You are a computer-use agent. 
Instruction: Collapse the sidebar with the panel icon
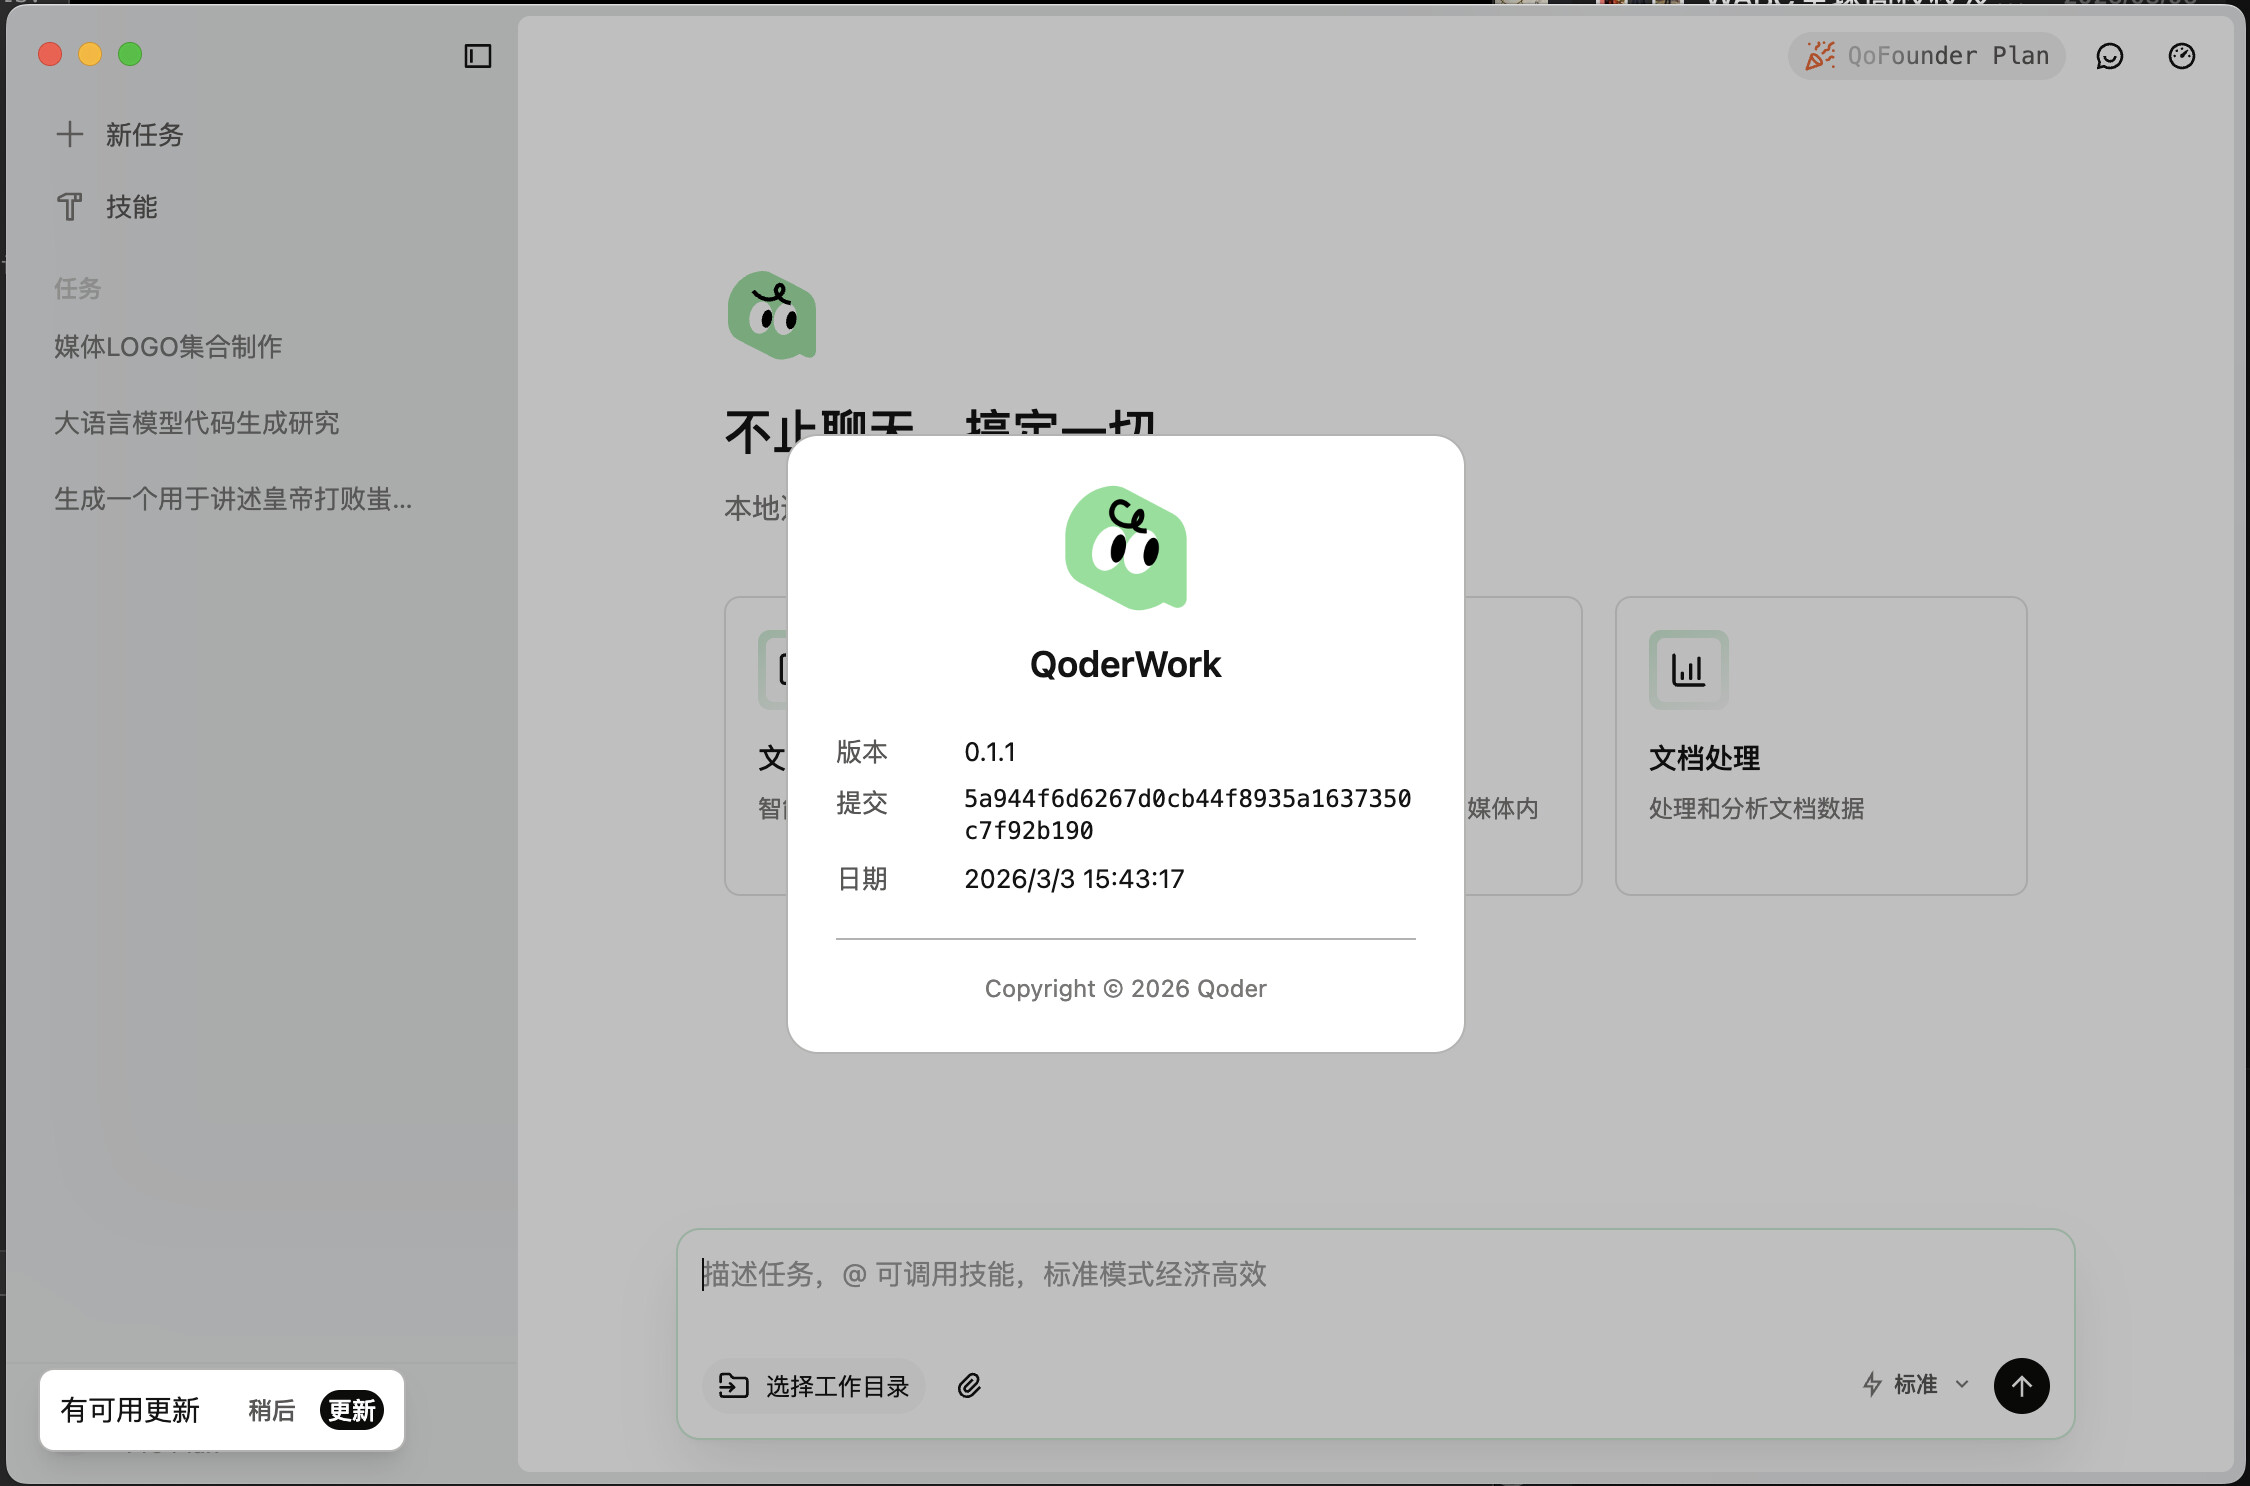point(478,56)
